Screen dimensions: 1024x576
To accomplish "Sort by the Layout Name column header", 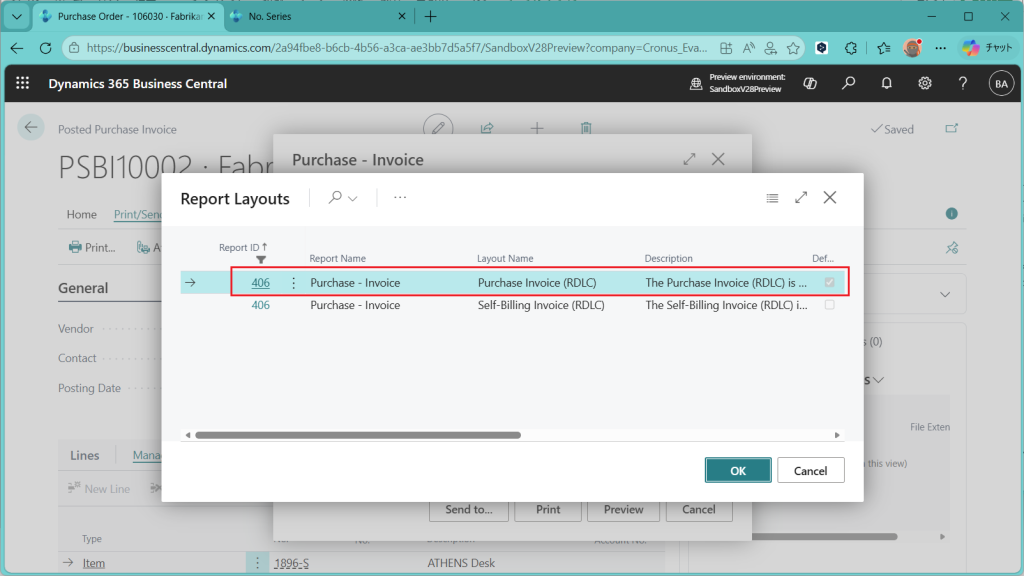I will (x=505, y=259).
